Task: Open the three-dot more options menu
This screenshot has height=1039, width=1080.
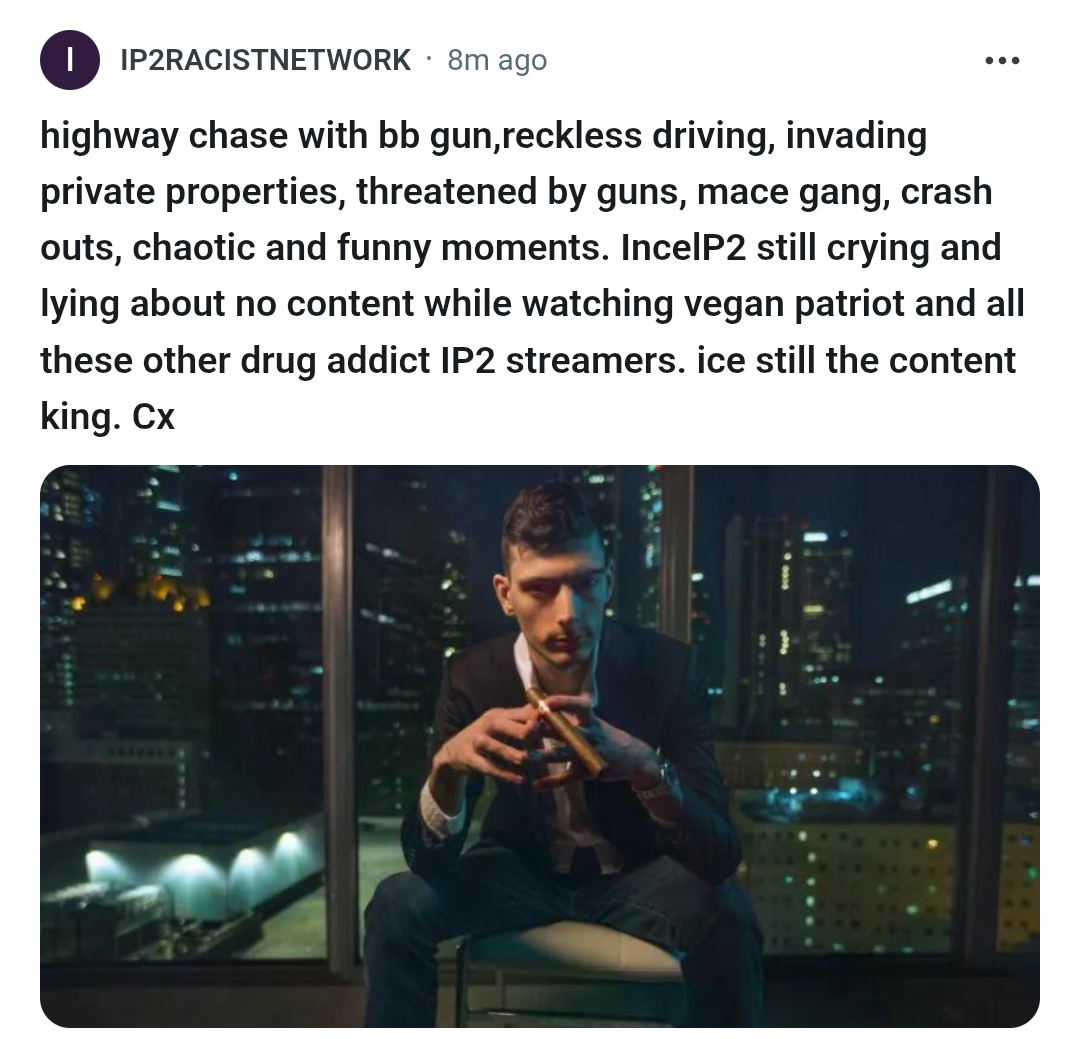Action: (1001, 61)
